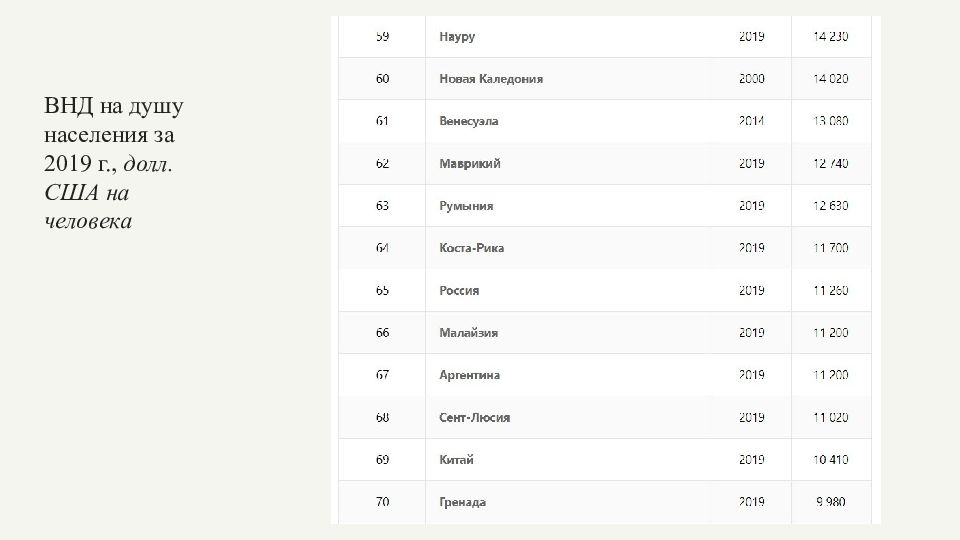
Task: Click the value 10 410 for Китай
Action: [831, 460]
